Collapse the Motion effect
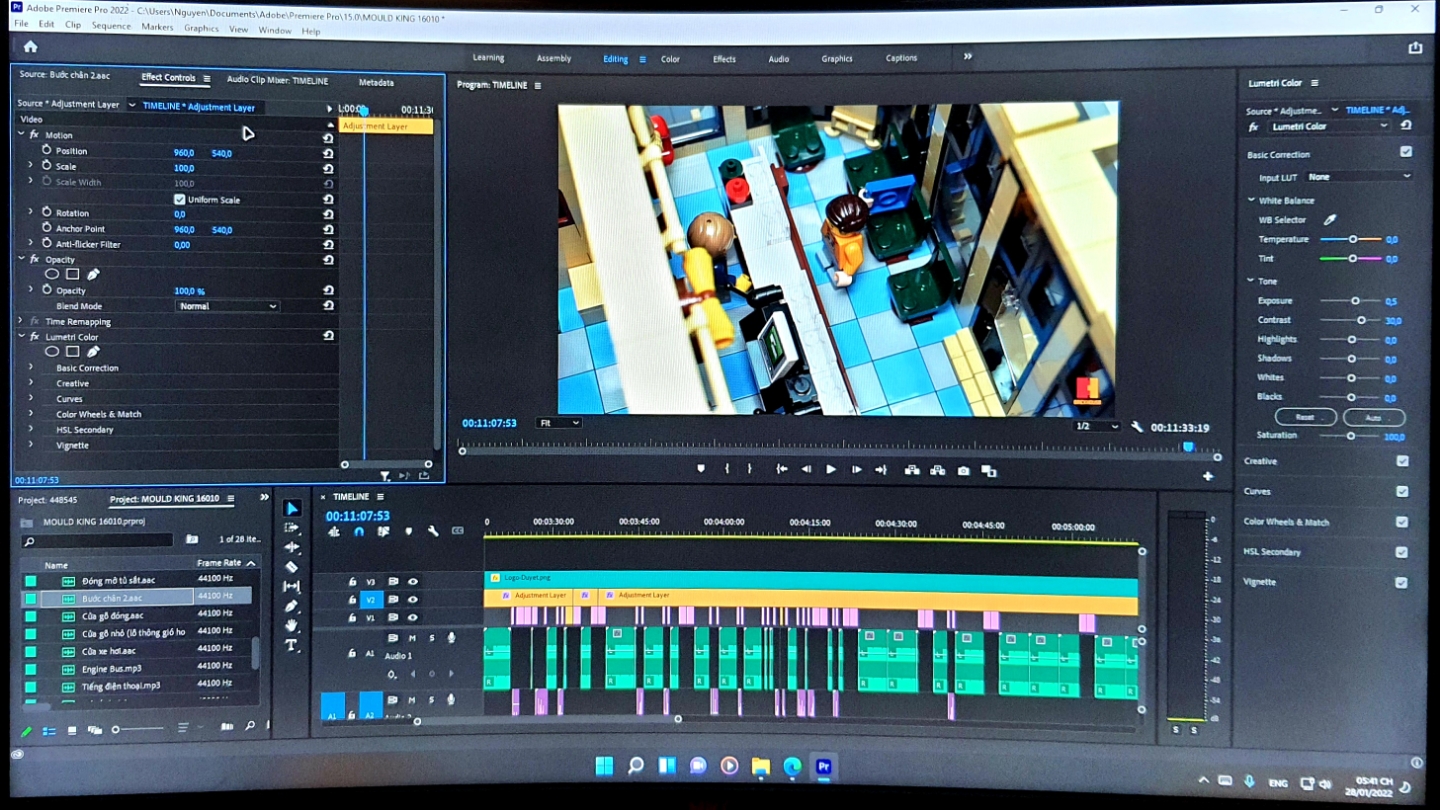Viewport: 1440px width, 810px height. [21, 135]
